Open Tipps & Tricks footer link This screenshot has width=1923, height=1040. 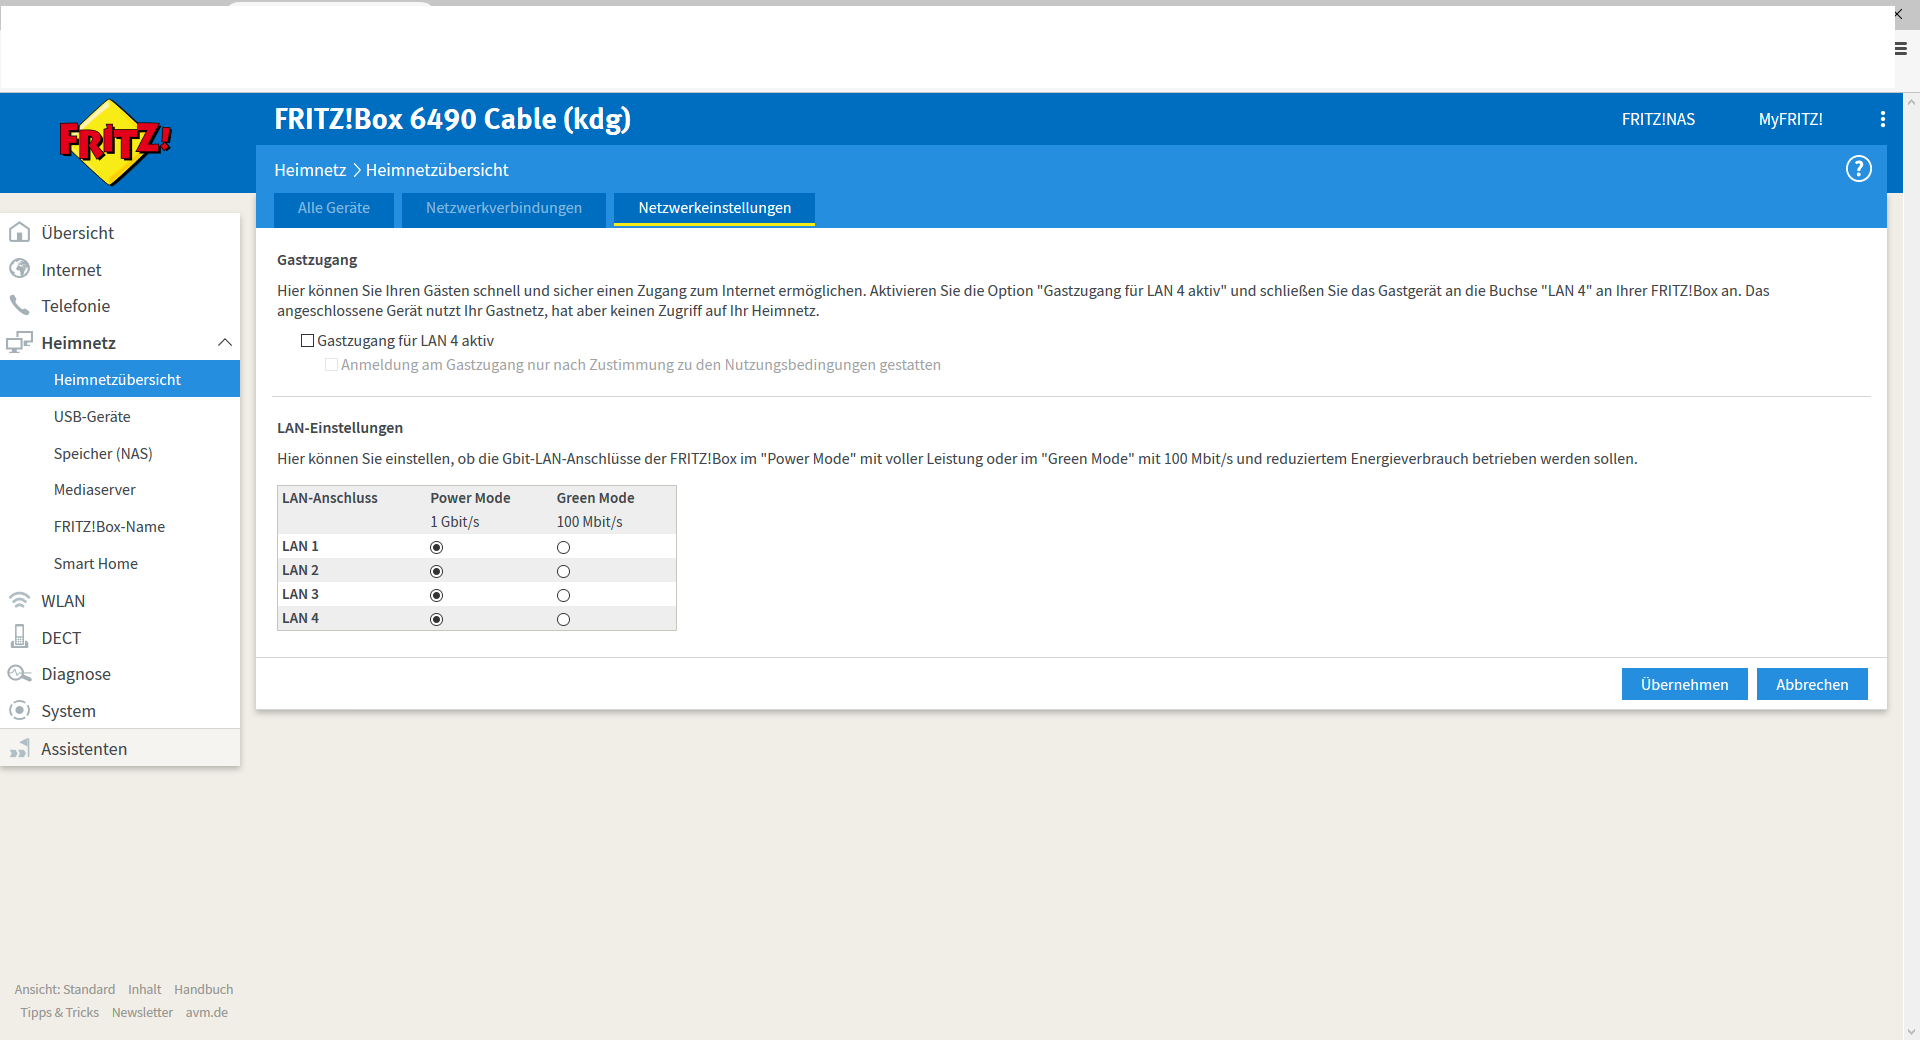coord(60,1012)
